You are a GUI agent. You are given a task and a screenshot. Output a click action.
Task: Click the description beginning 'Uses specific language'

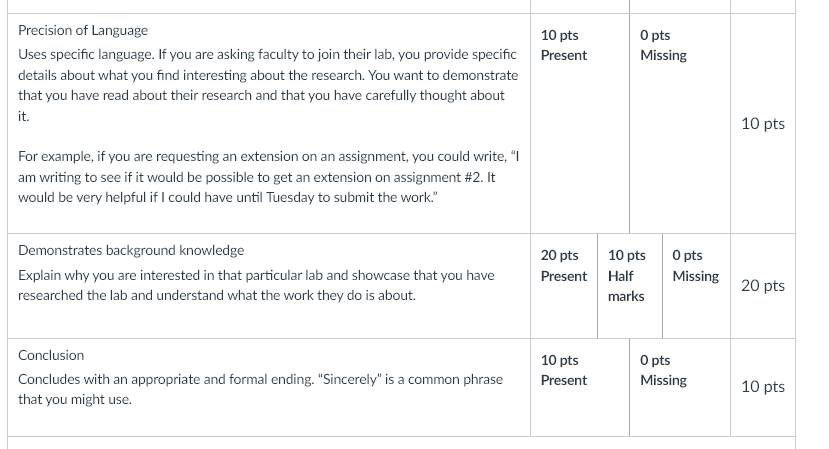tap(268, 85)
